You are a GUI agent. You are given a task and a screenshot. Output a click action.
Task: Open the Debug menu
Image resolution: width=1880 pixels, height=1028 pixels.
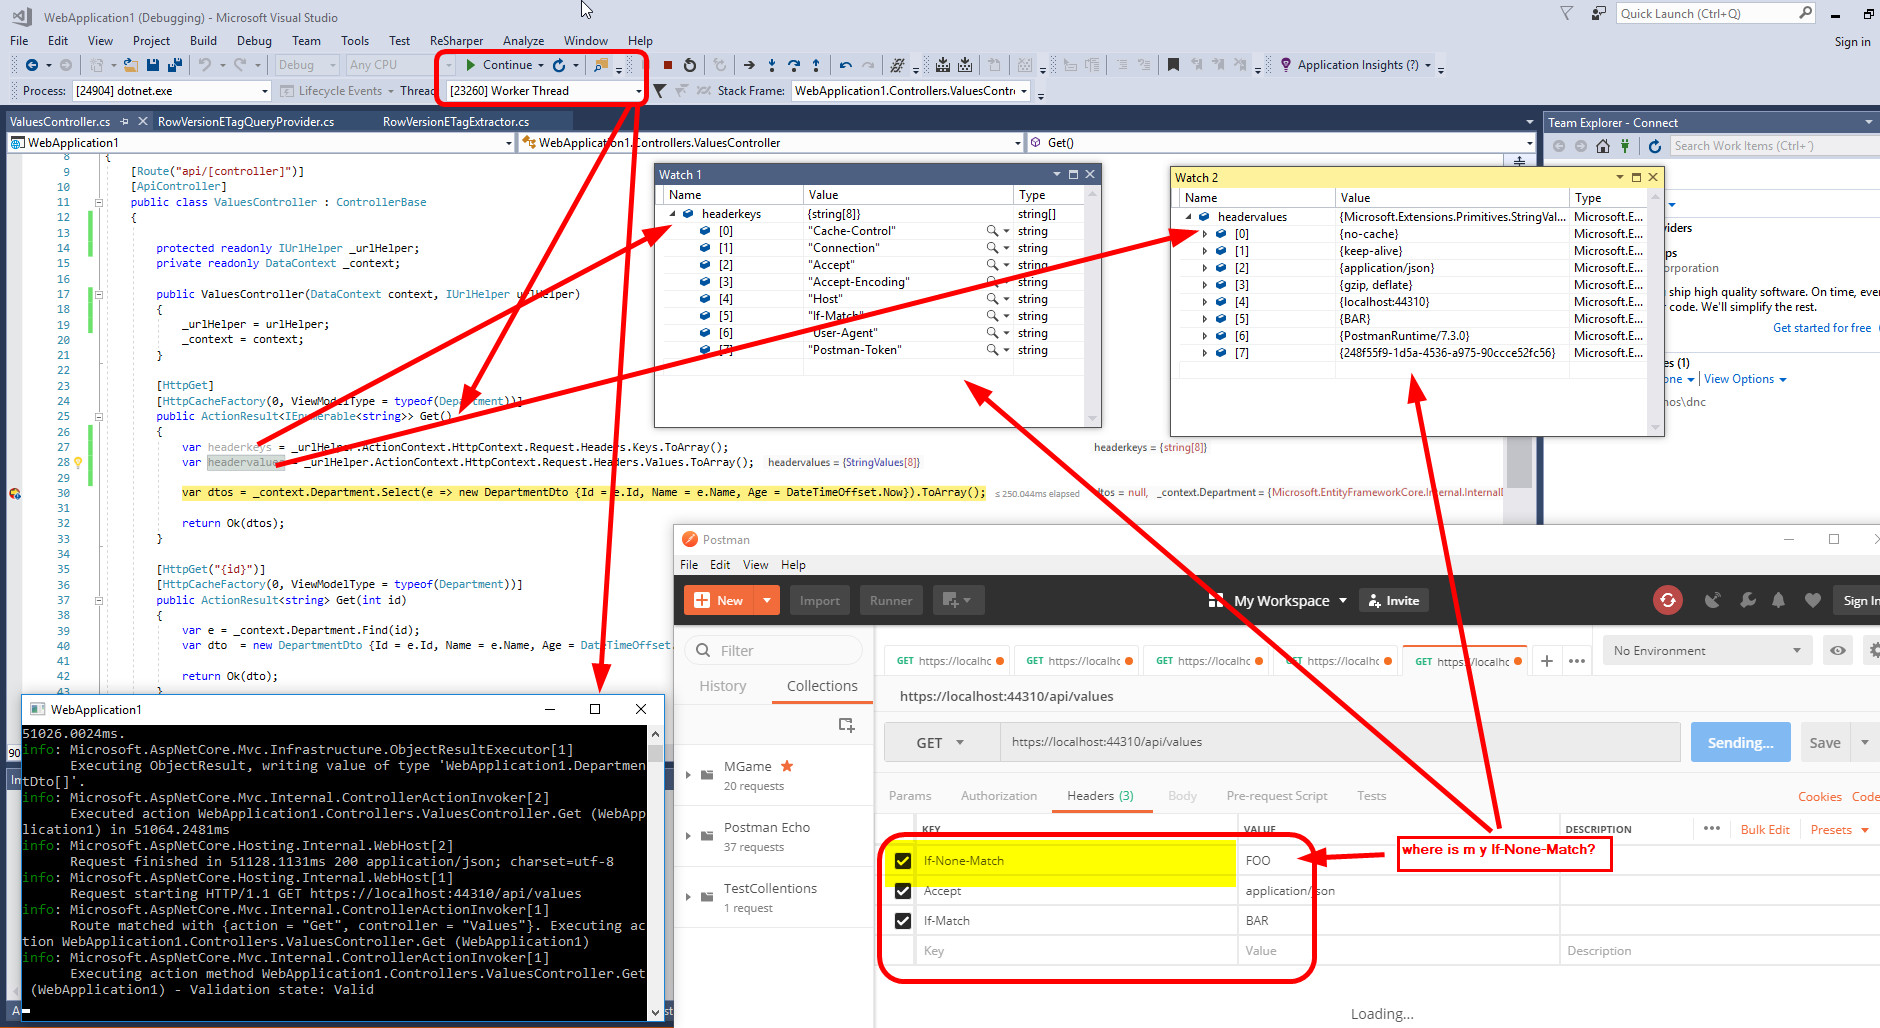coord(254,41)
